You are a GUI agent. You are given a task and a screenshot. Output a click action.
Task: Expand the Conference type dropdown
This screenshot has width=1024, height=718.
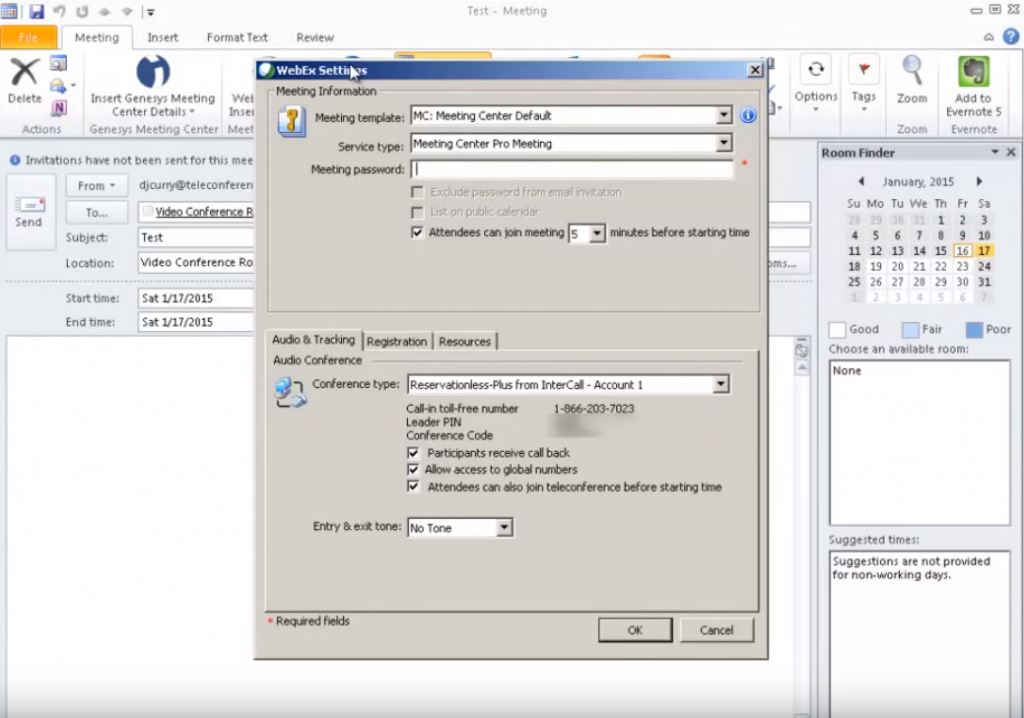[x=720, y=385]
